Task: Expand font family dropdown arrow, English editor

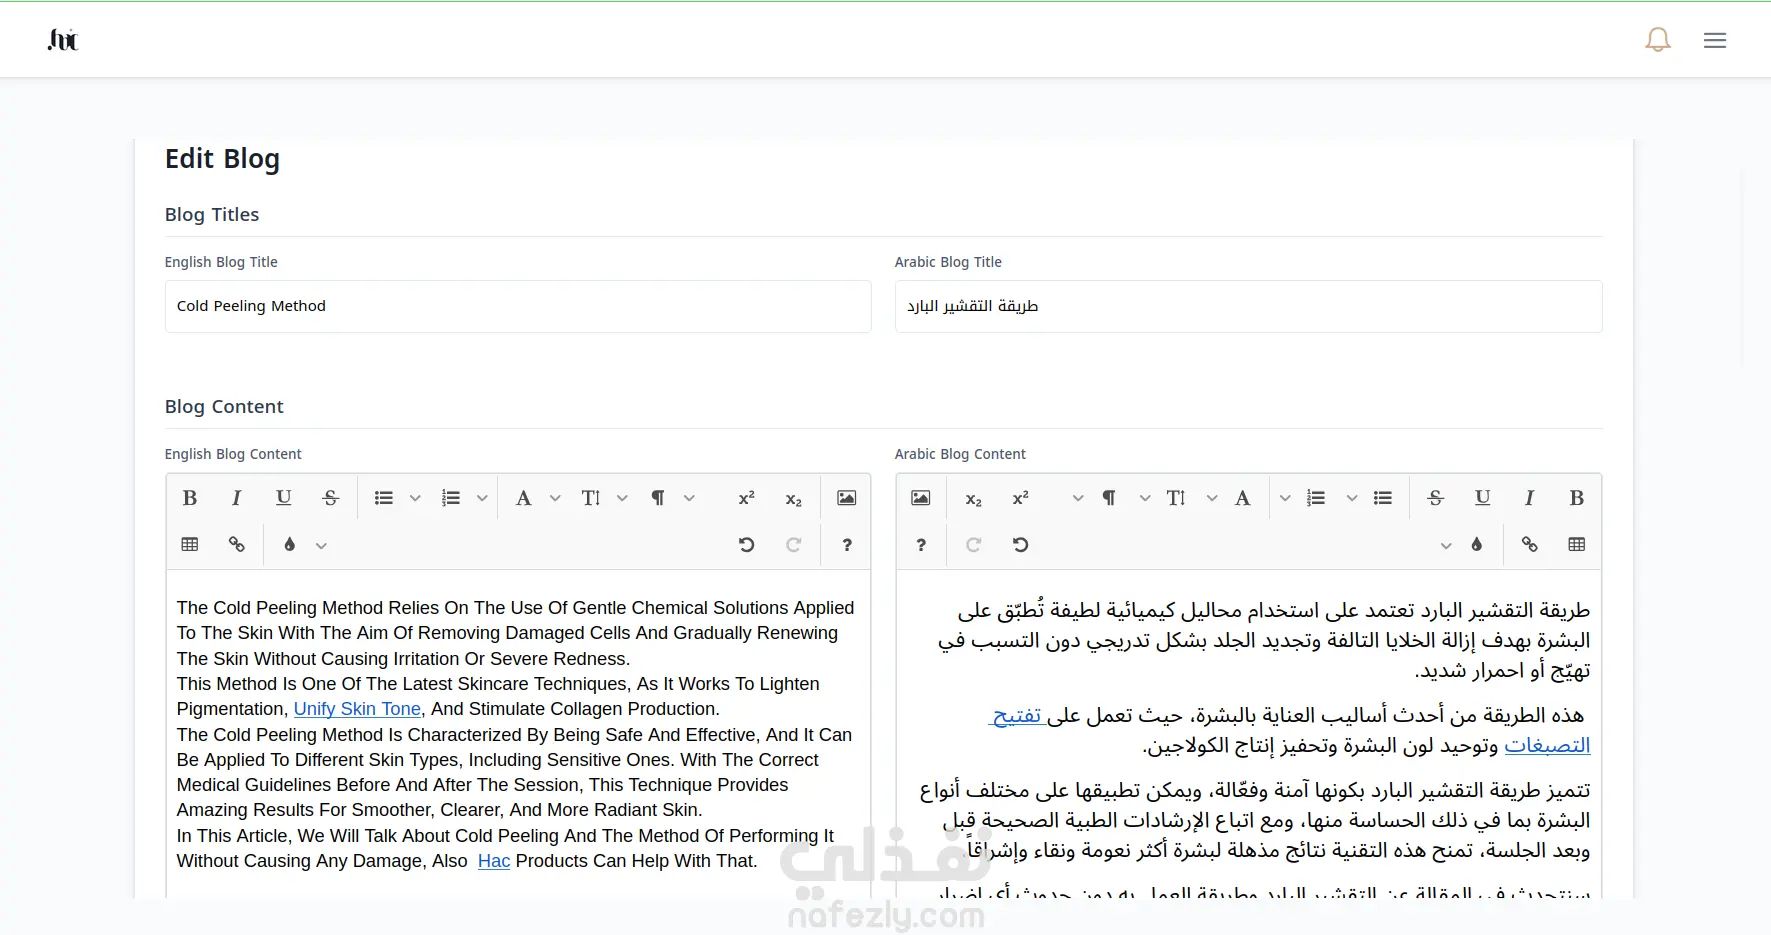Action: (555, 498)
